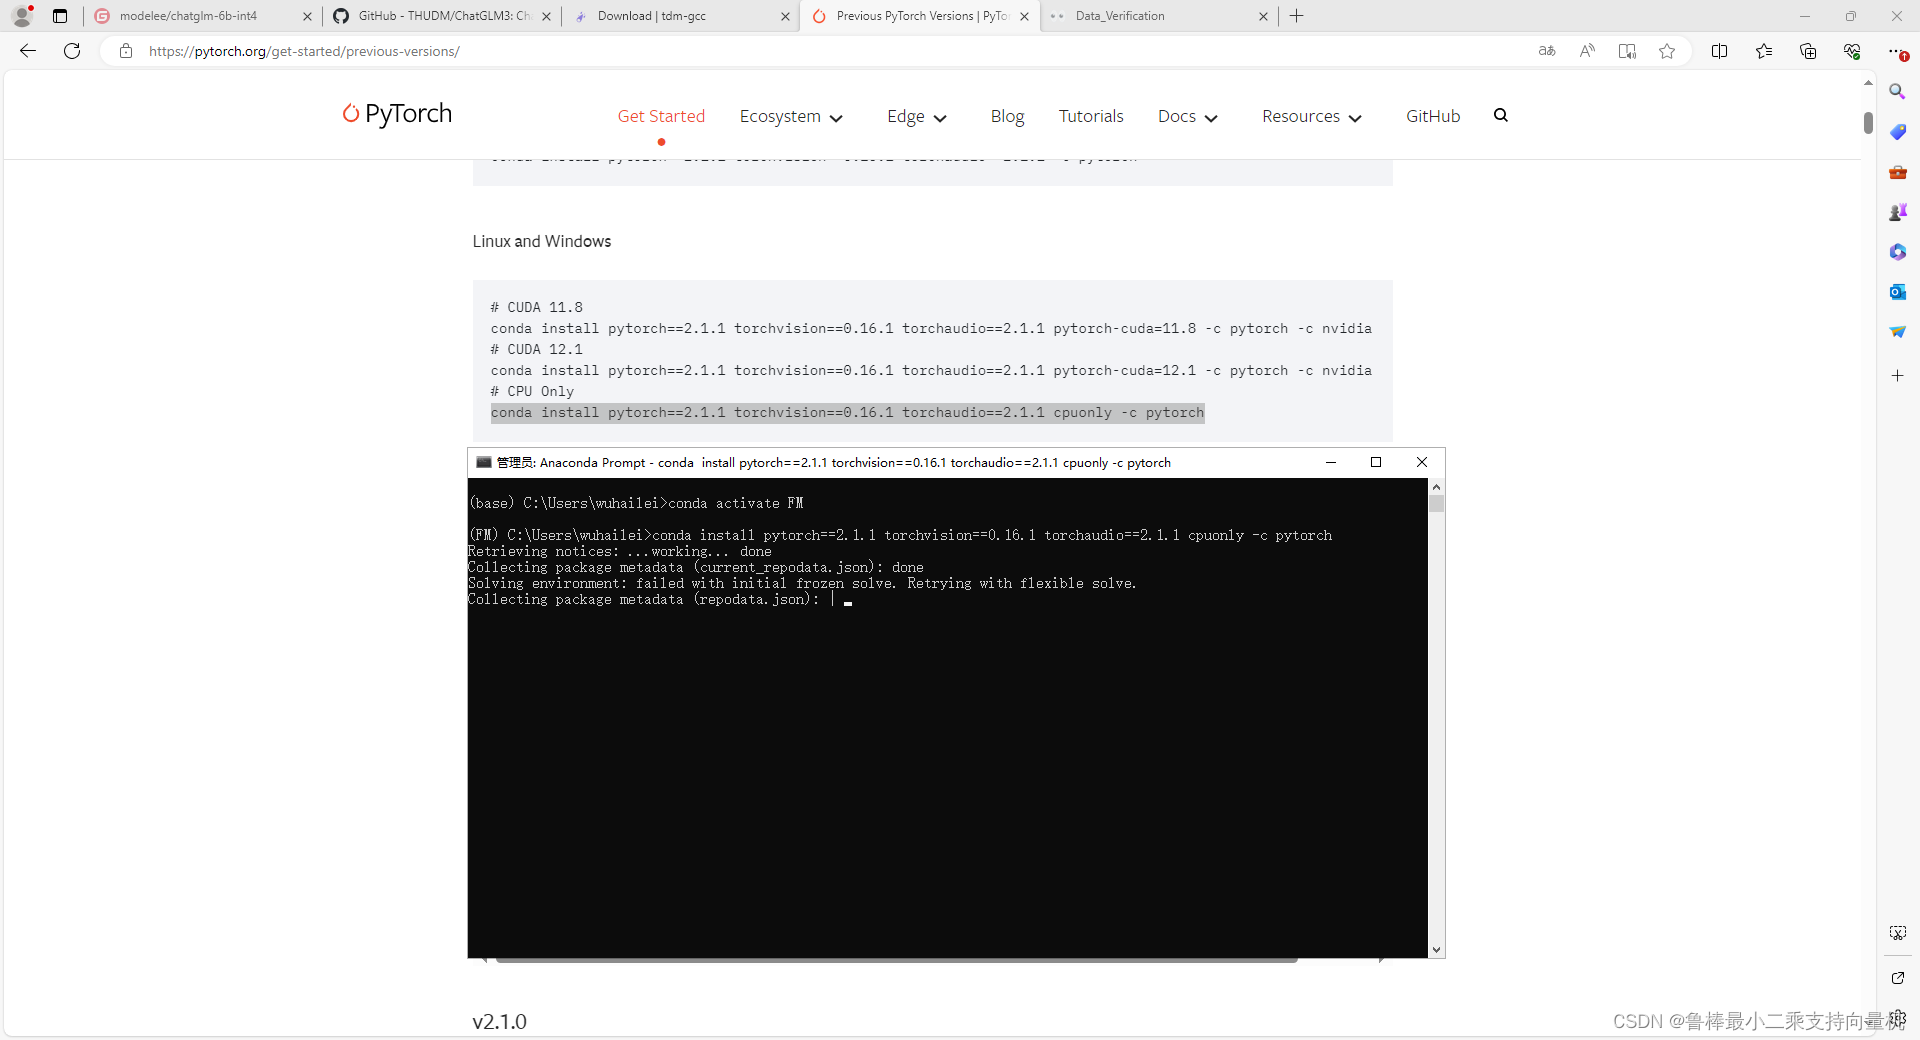The height and width of the screenshot is (1040, 1920).
Task: Expand the Edge dropdown menu
Action: (x=917, y=116)
